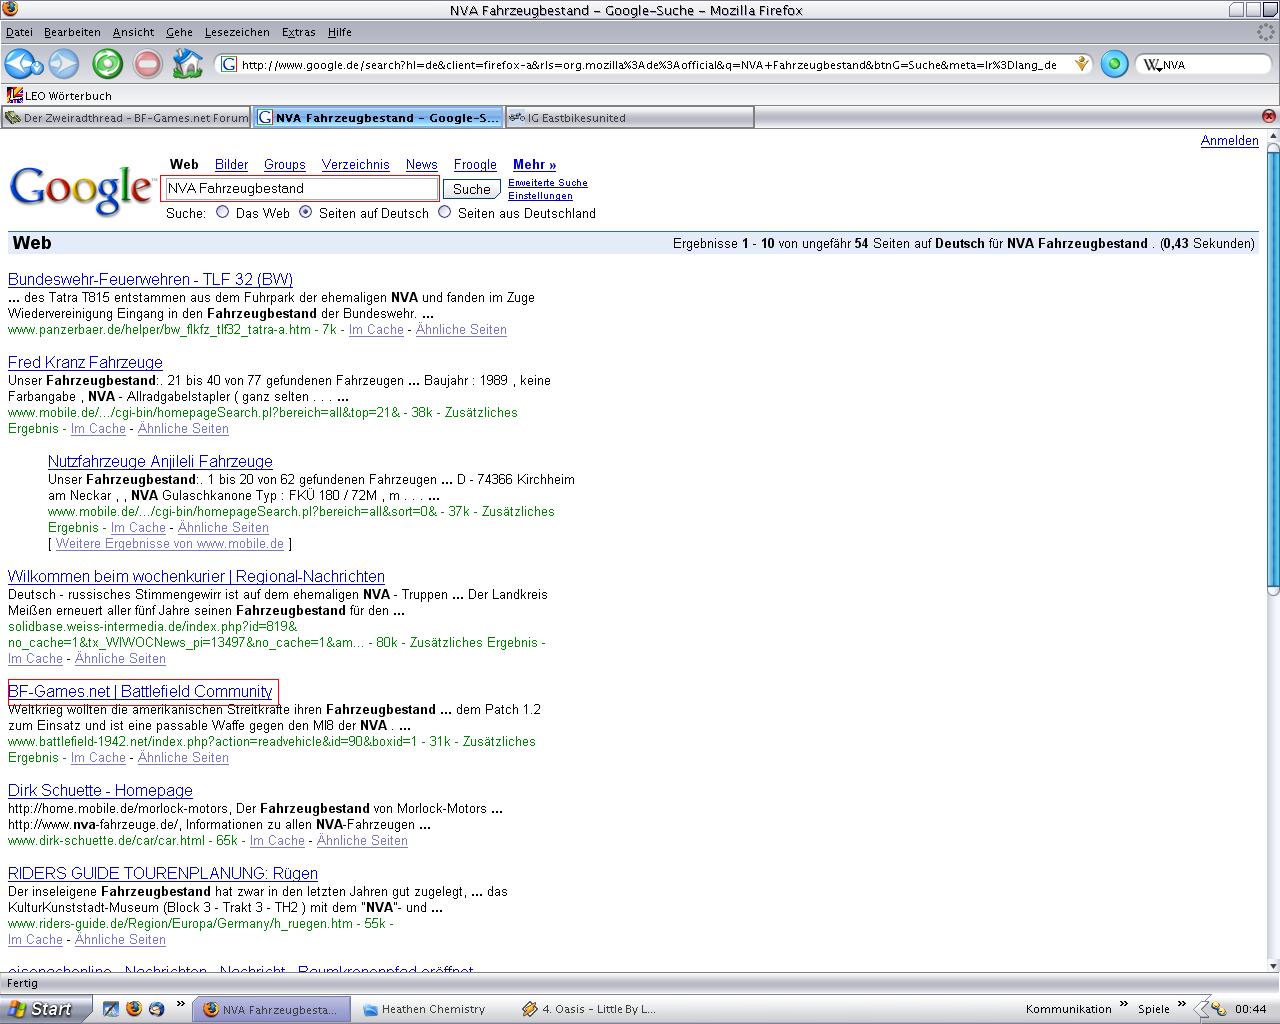Open 'BF-Games.net | Battlefield Community' result
Screen dimensions: 1280x1024
click(140, 692)
